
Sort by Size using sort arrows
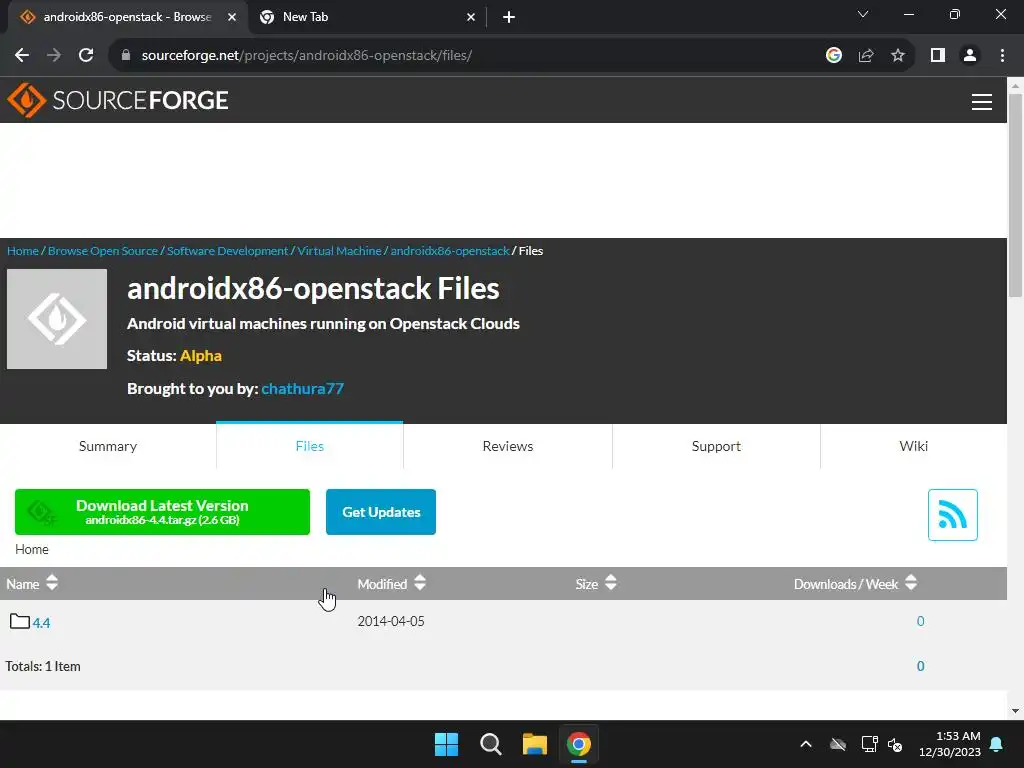[611, 583]
